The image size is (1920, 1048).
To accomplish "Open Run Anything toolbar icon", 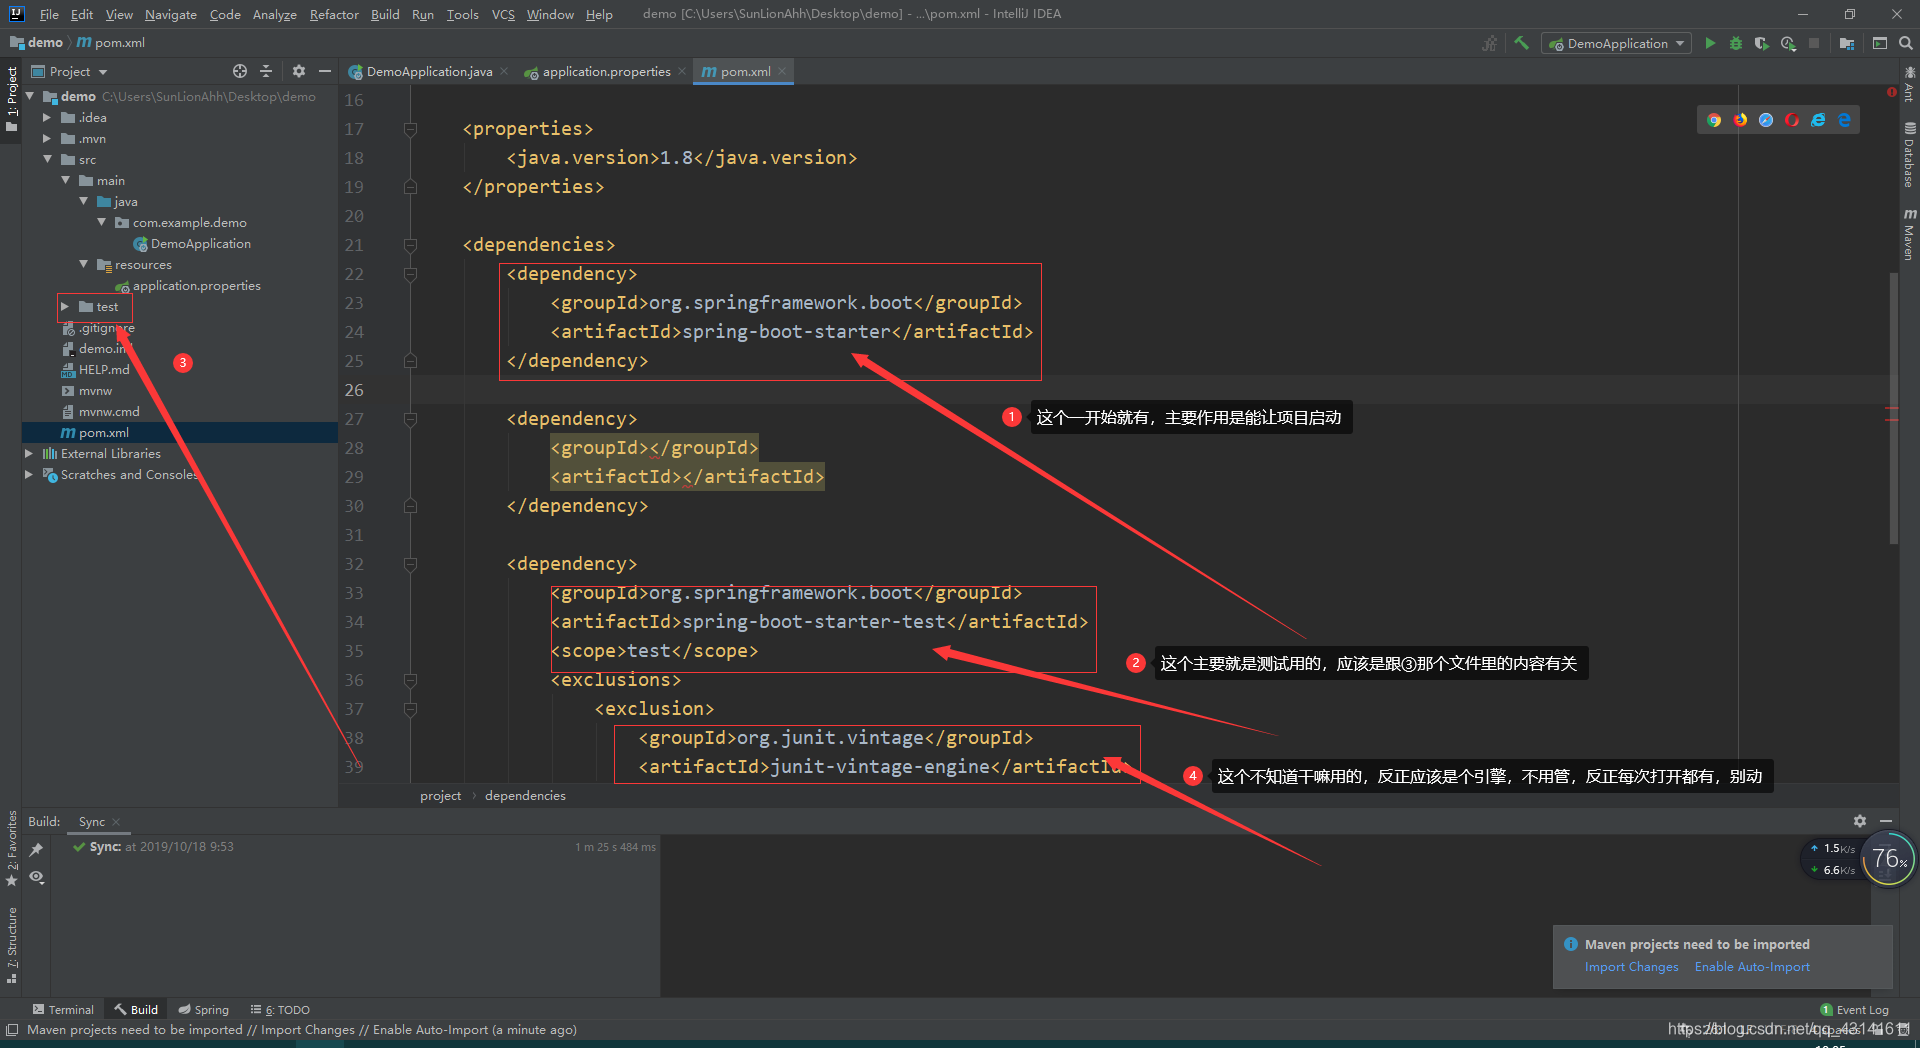I will click(x=1880, y=43).
